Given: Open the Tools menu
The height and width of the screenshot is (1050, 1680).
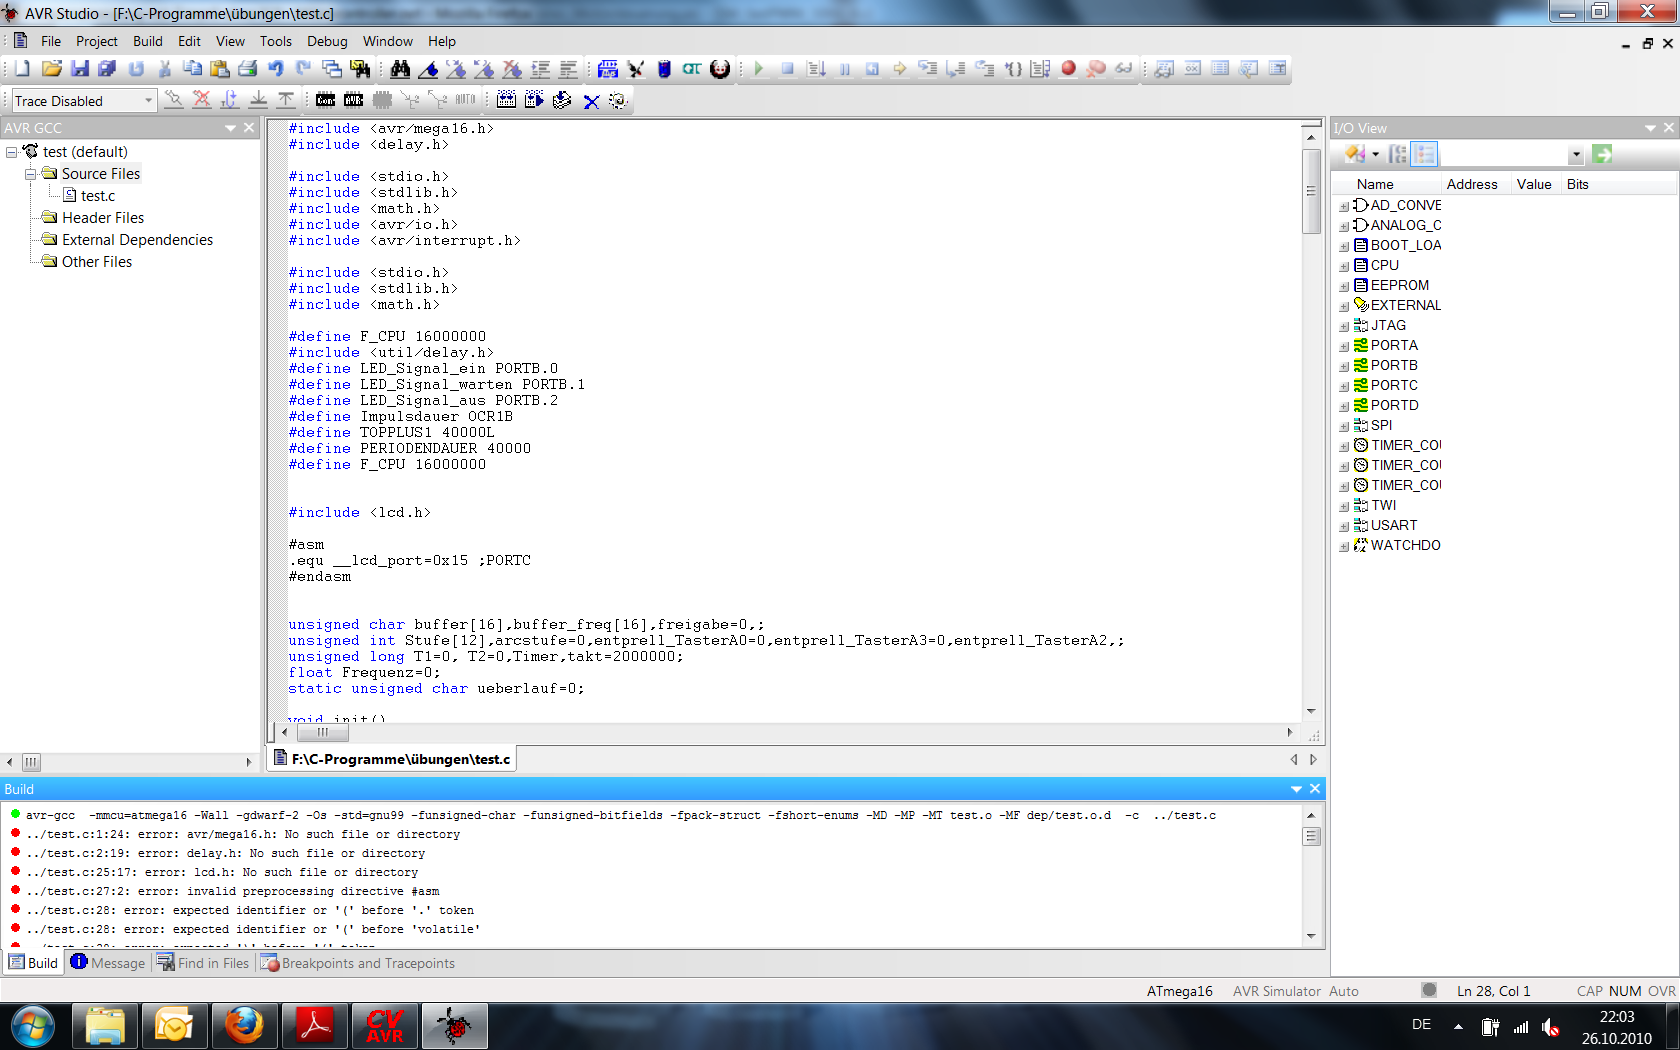Looking at the screenshot, I should tap(276, 41).
